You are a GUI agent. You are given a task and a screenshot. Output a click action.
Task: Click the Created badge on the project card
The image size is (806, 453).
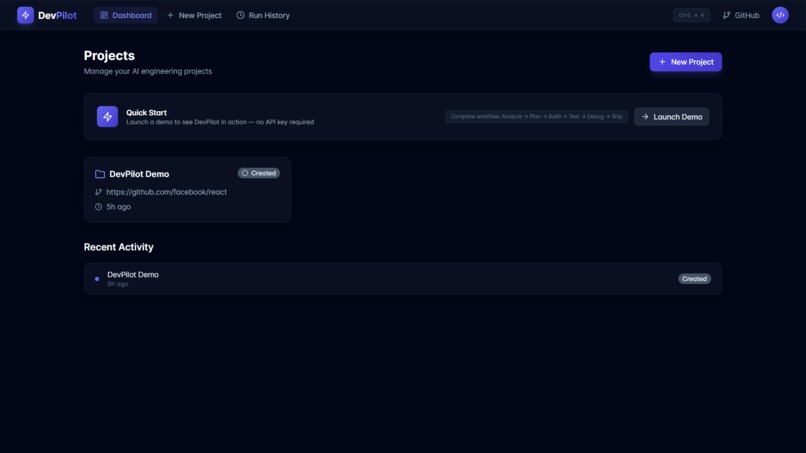pos(259,173)
